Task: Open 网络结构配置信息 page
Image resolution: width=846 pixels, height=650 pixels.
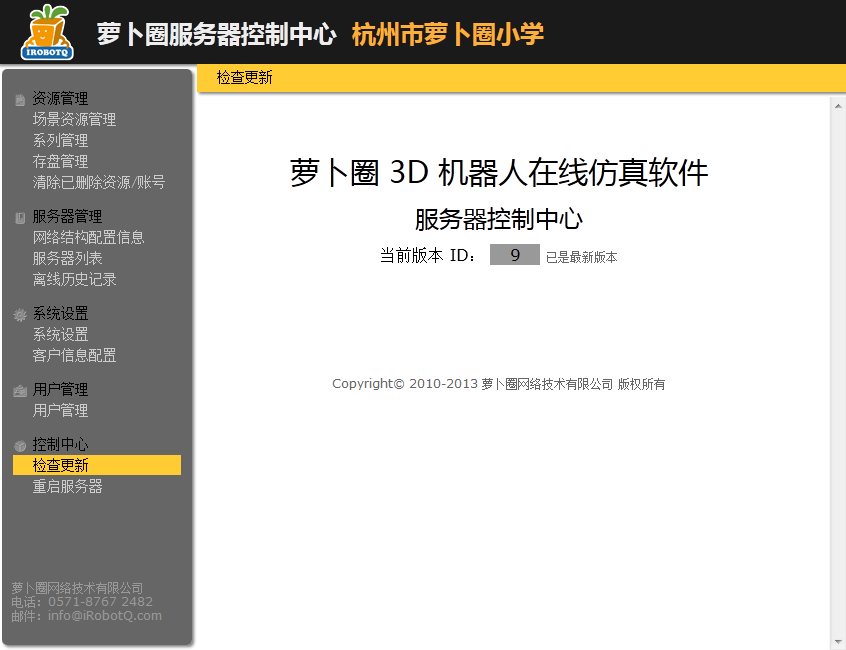Action: (88, 237)
